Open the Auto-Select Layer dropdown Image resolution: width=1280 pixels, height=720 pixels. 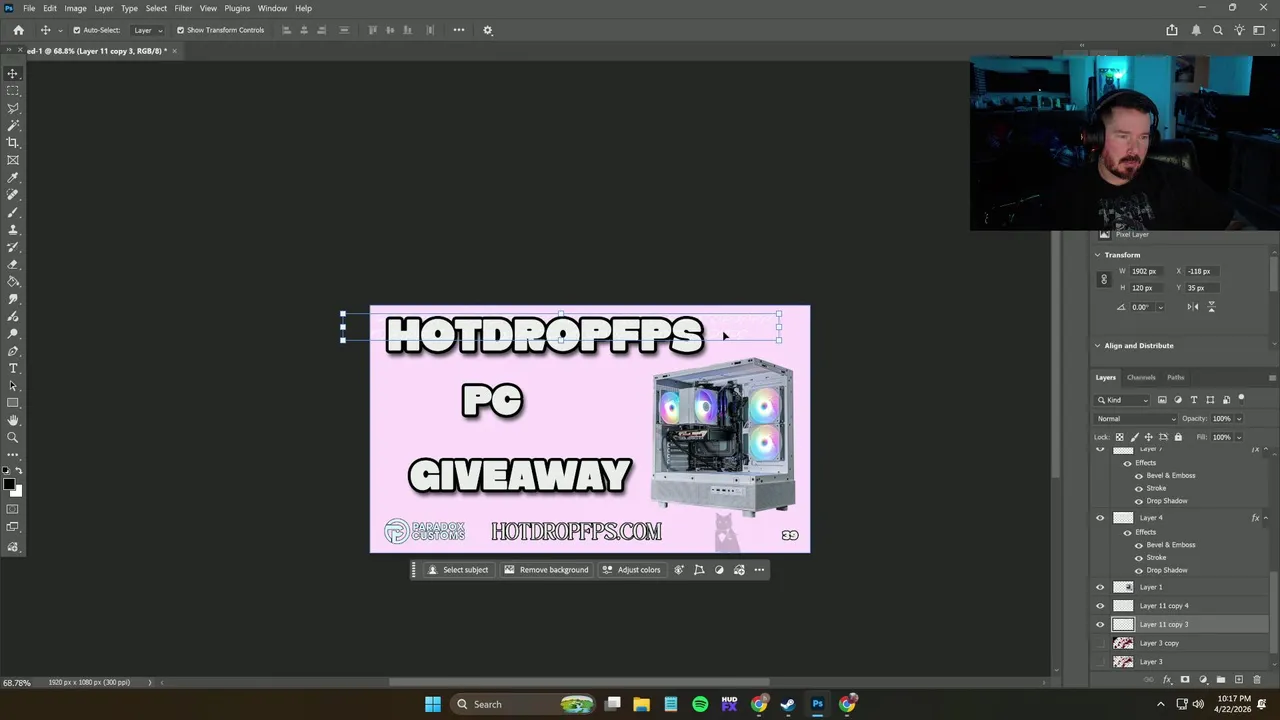coord(148,30)
